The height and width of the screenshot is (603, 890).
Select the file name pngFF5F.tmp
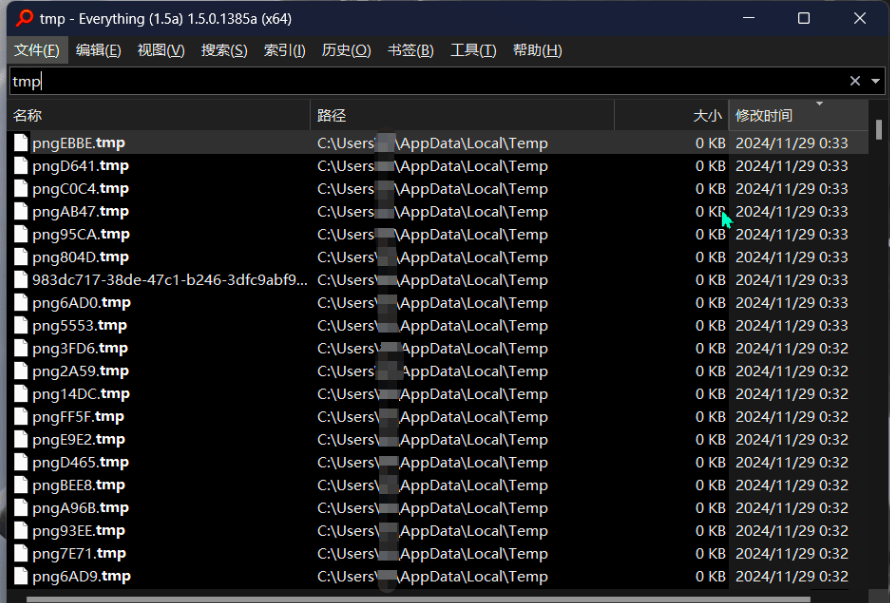tap(78, 417)
